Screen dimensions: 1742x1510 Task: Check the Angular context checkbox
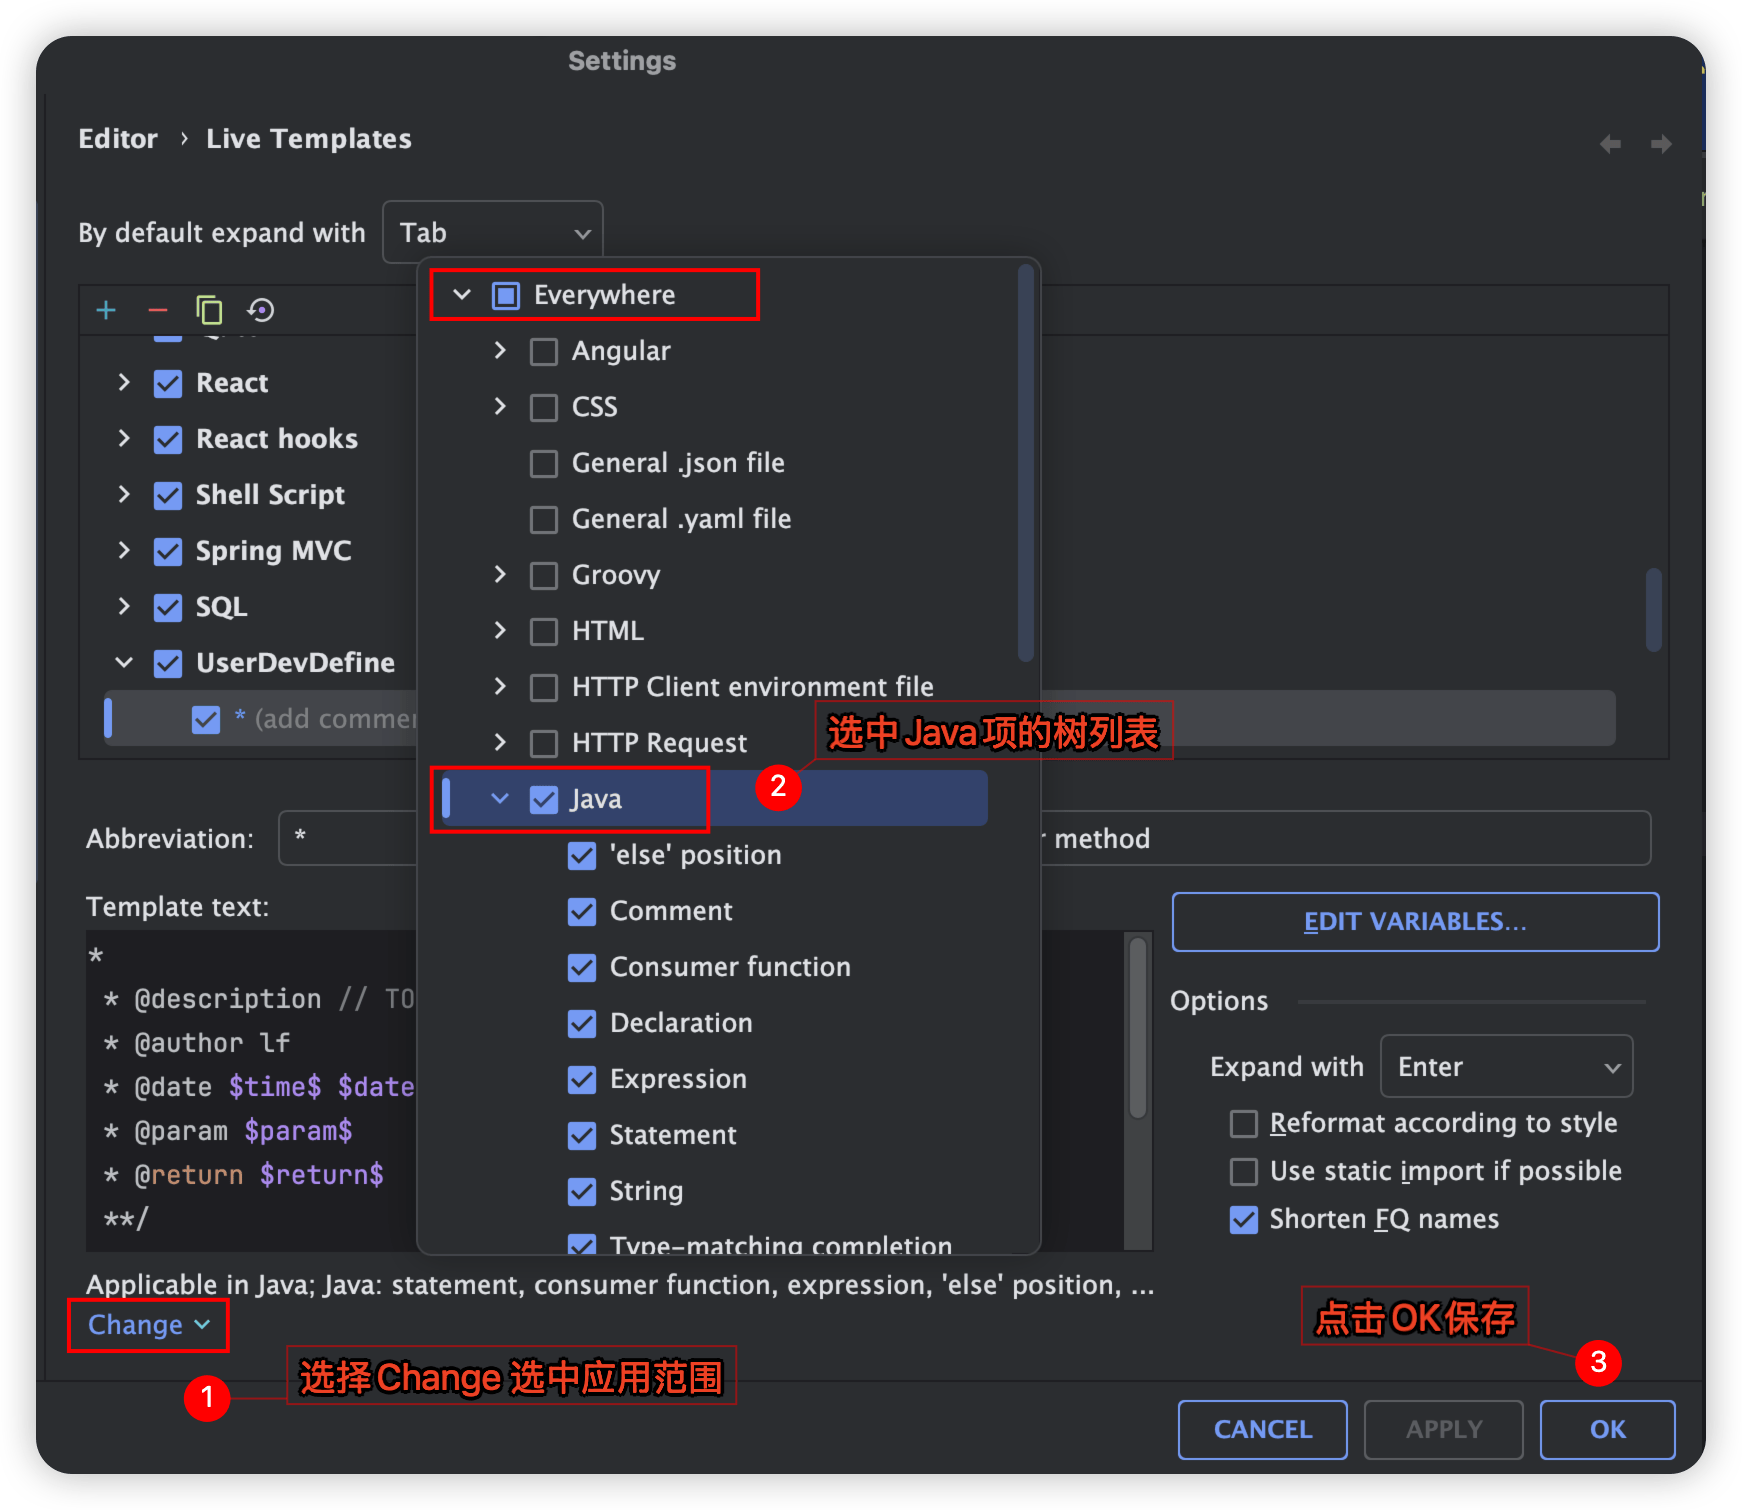(544, 352)
